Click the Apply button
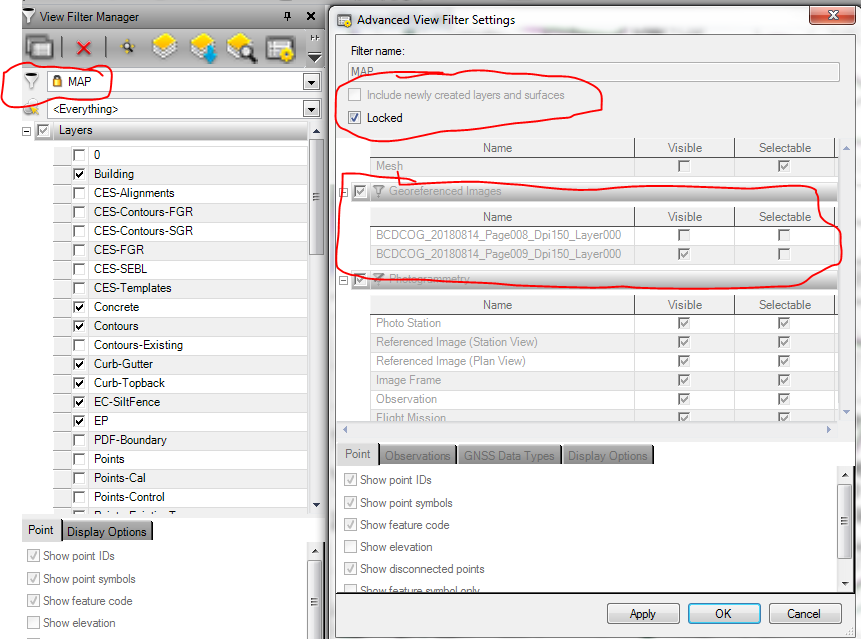Screen dimensions: 861x639 643,613
